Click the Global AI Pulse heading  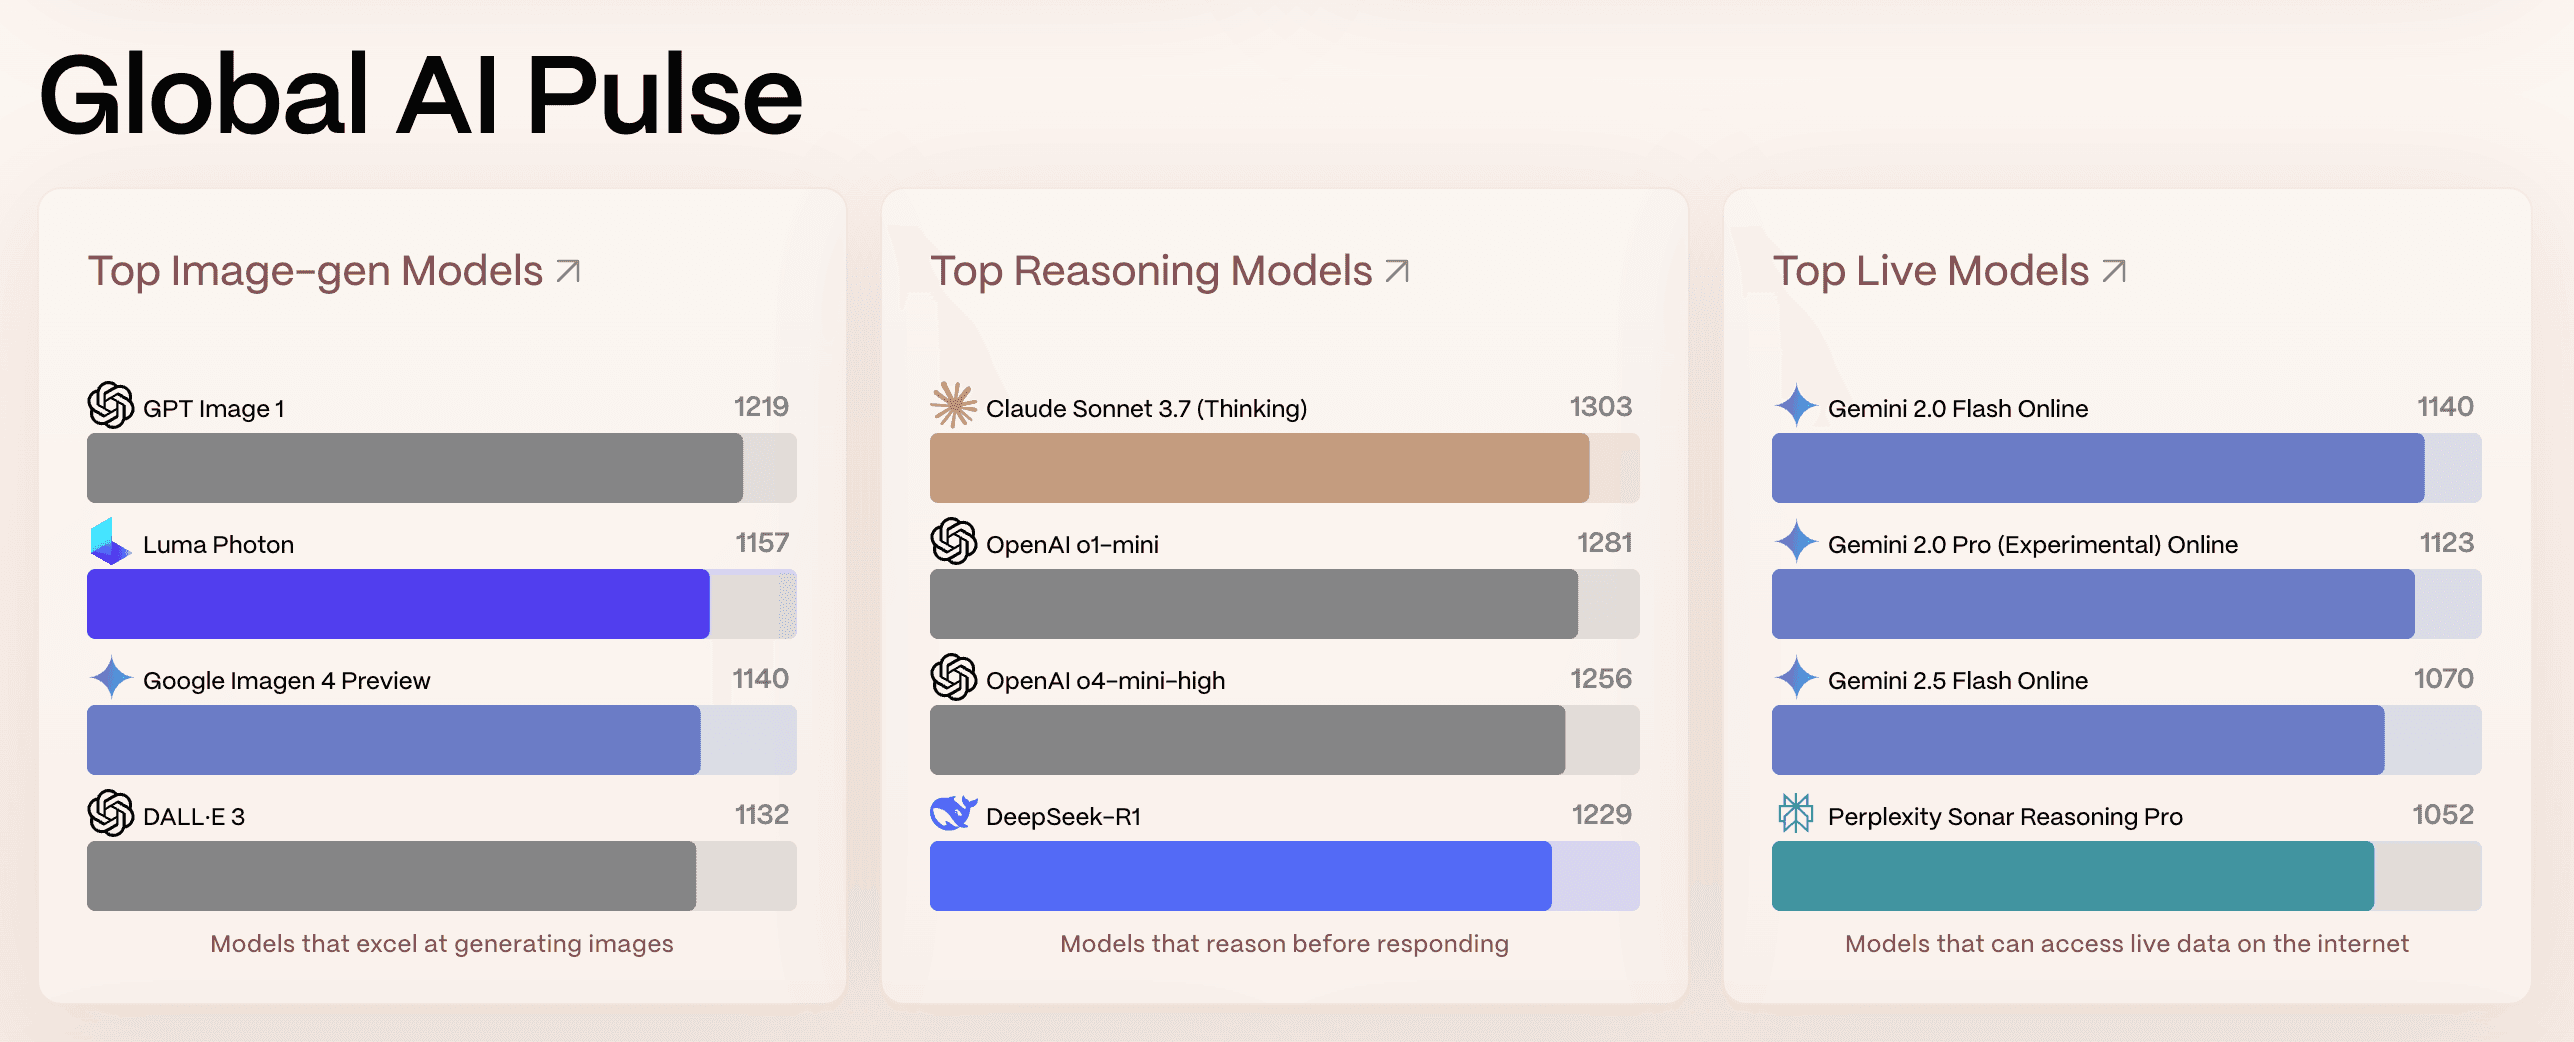click(x=420, y=95)
